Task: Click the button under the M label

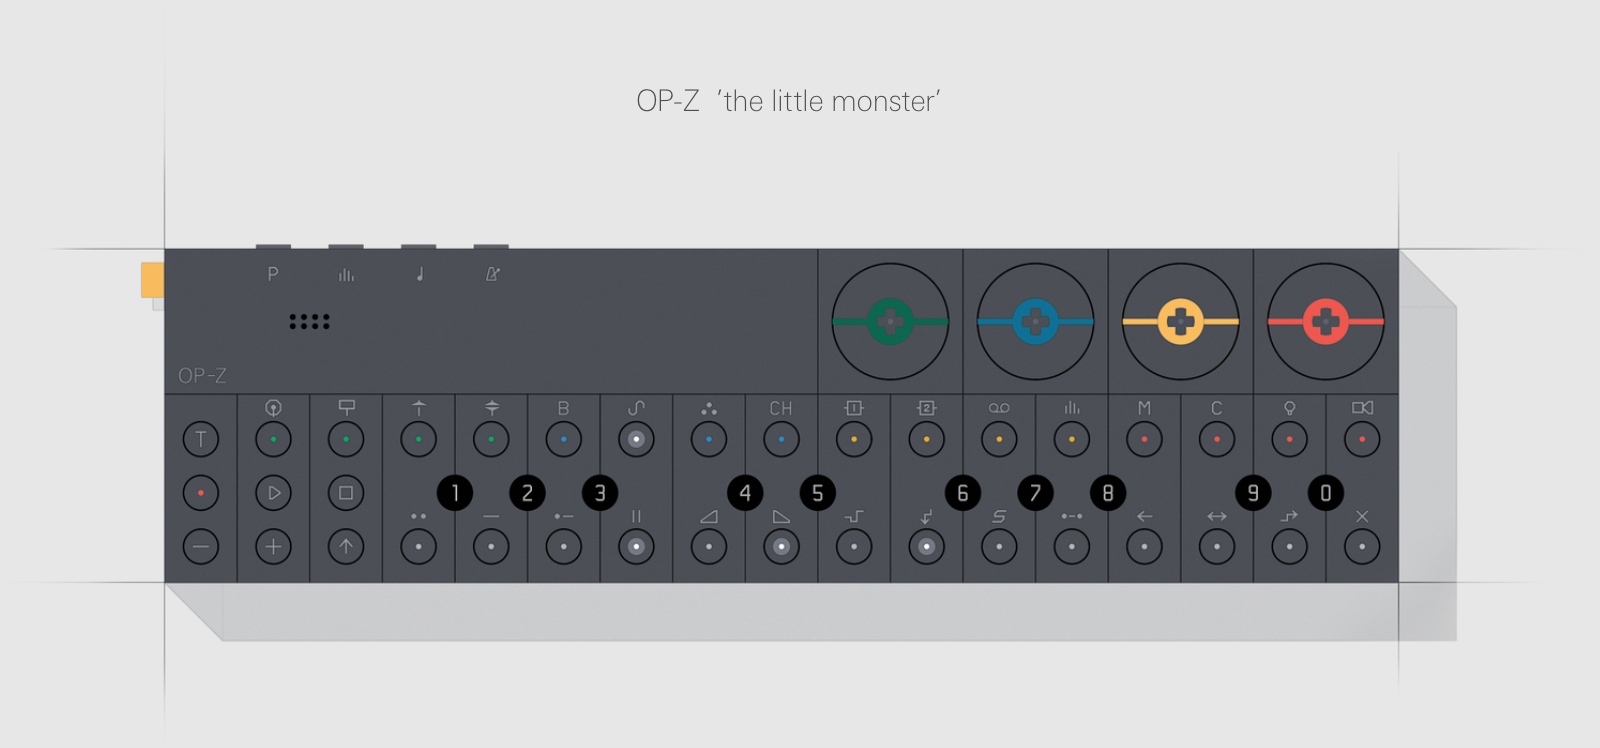Action: pyautogui.click(x=1144, y=439)
